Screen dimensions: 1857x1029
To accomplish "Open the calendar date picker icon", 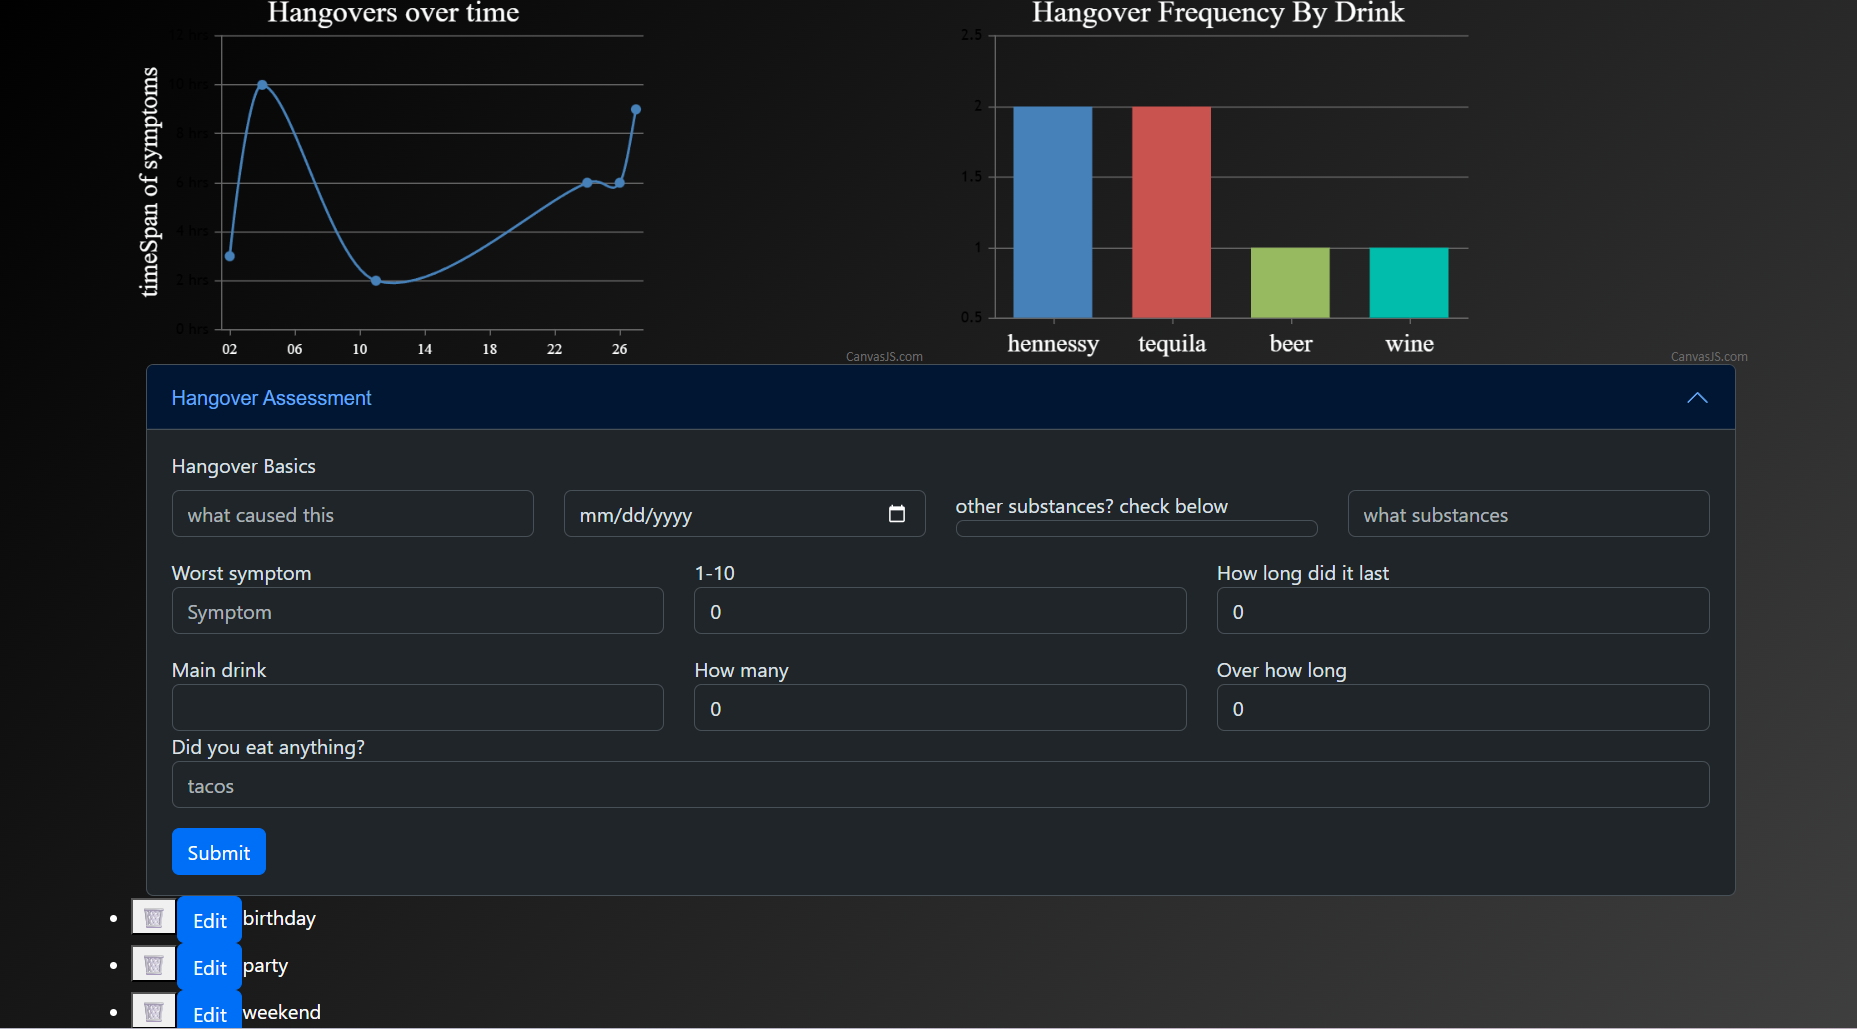I will 897,514.
